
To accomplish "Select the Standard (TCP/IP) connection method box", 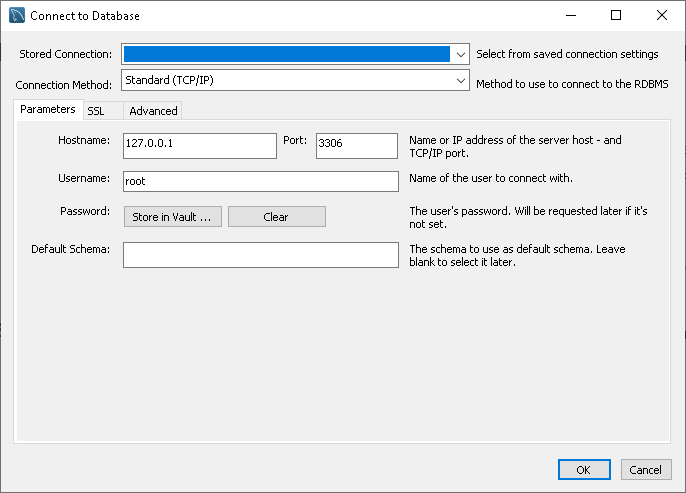I will coord(295,80).
